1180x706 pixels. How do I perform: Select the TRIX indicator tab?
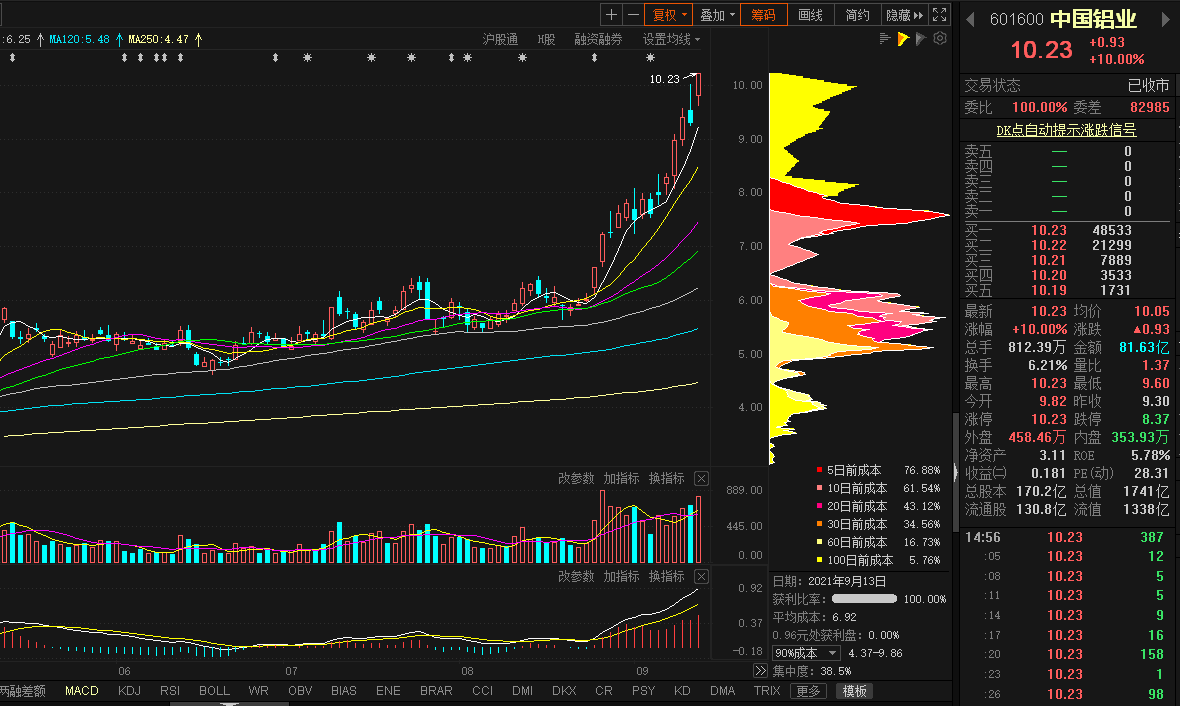point(767,690)
